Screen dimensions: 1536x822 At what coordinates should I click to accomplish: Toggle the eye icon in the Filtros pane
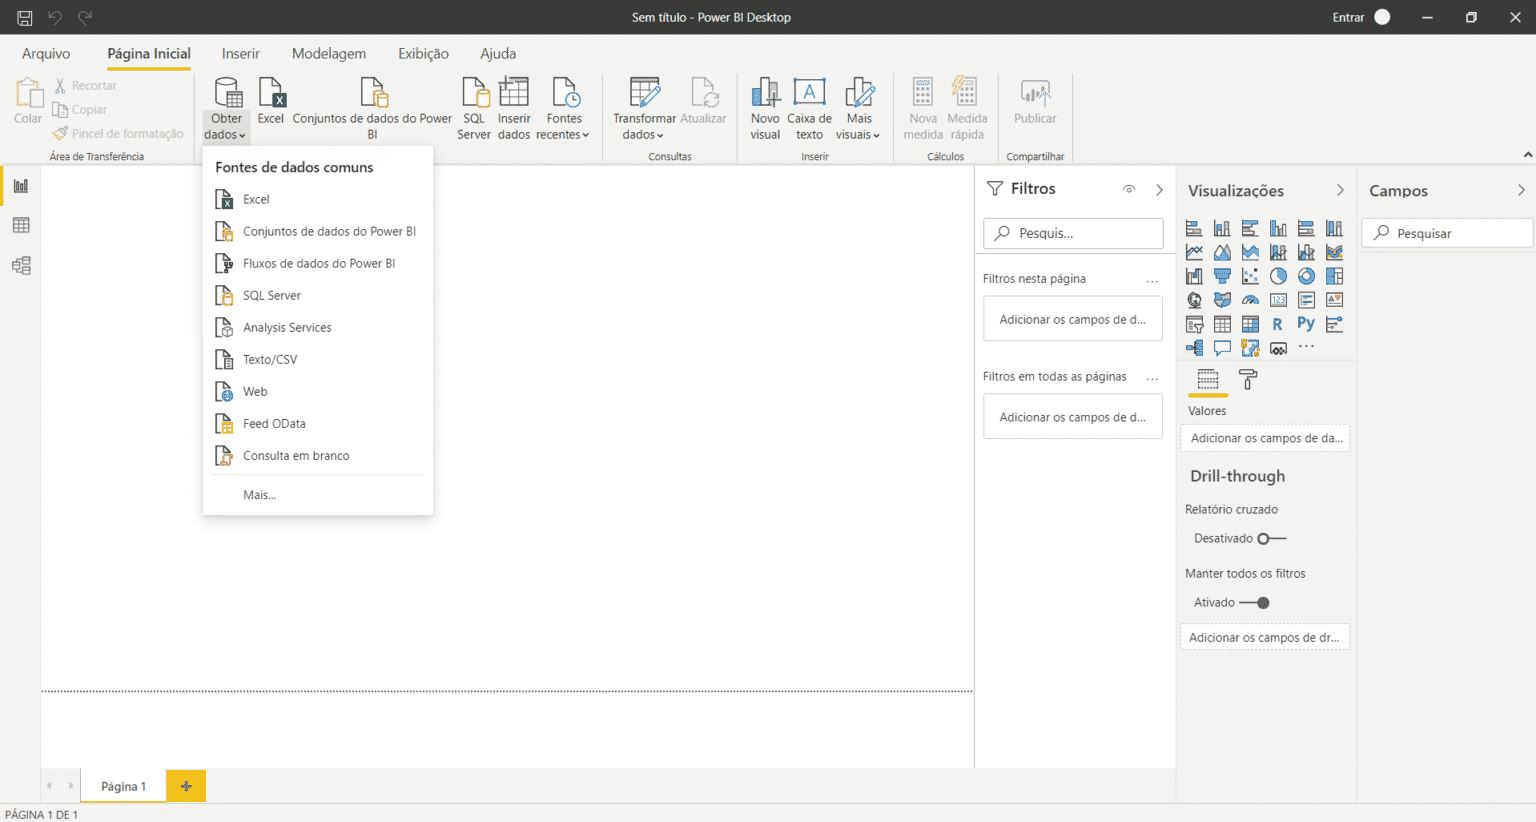pyautogui.click(x=1129, y=188)
